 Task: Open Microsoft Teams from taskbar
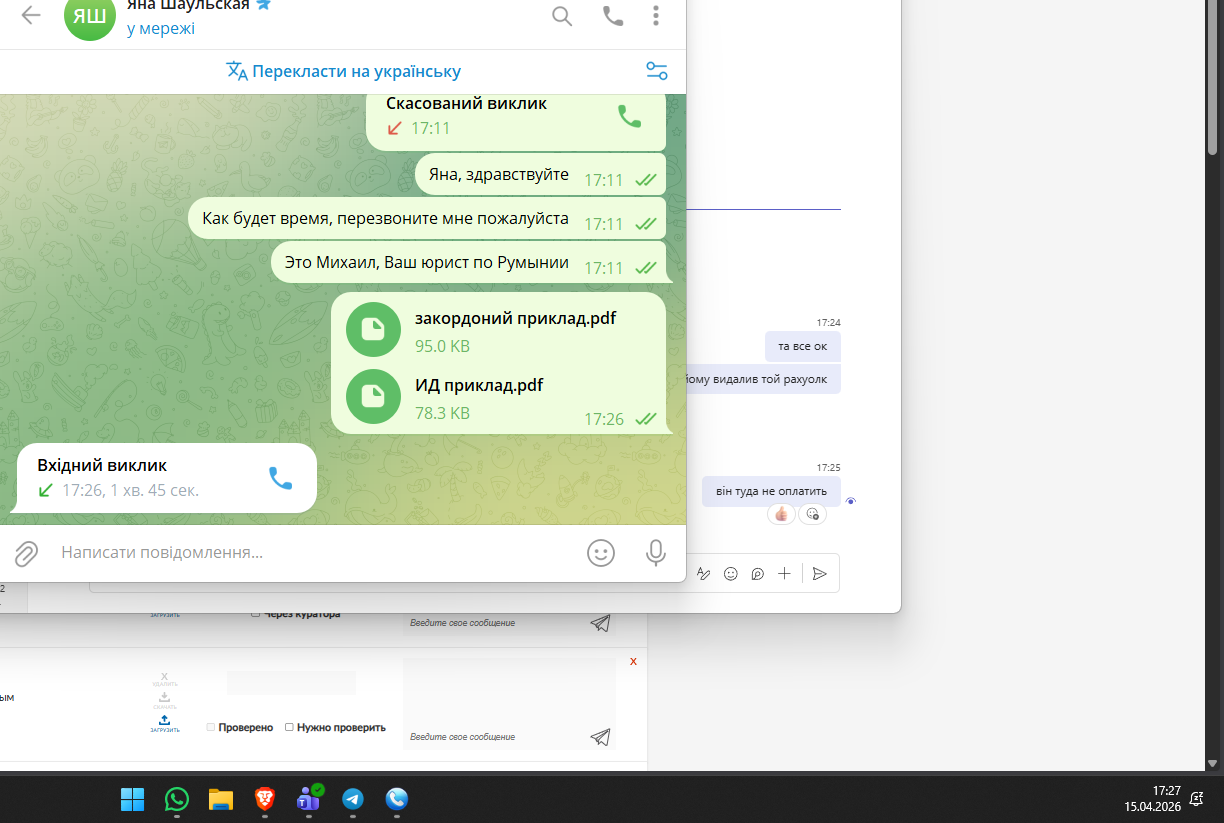click(x=309, y=799)
